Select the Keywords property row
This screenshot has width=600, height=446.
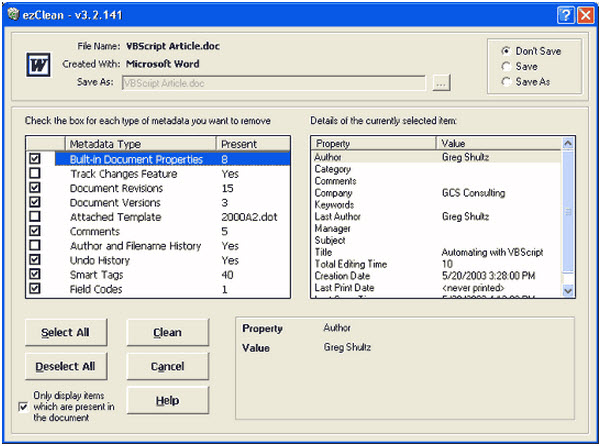pyautogui.click(x=437, y=204)
